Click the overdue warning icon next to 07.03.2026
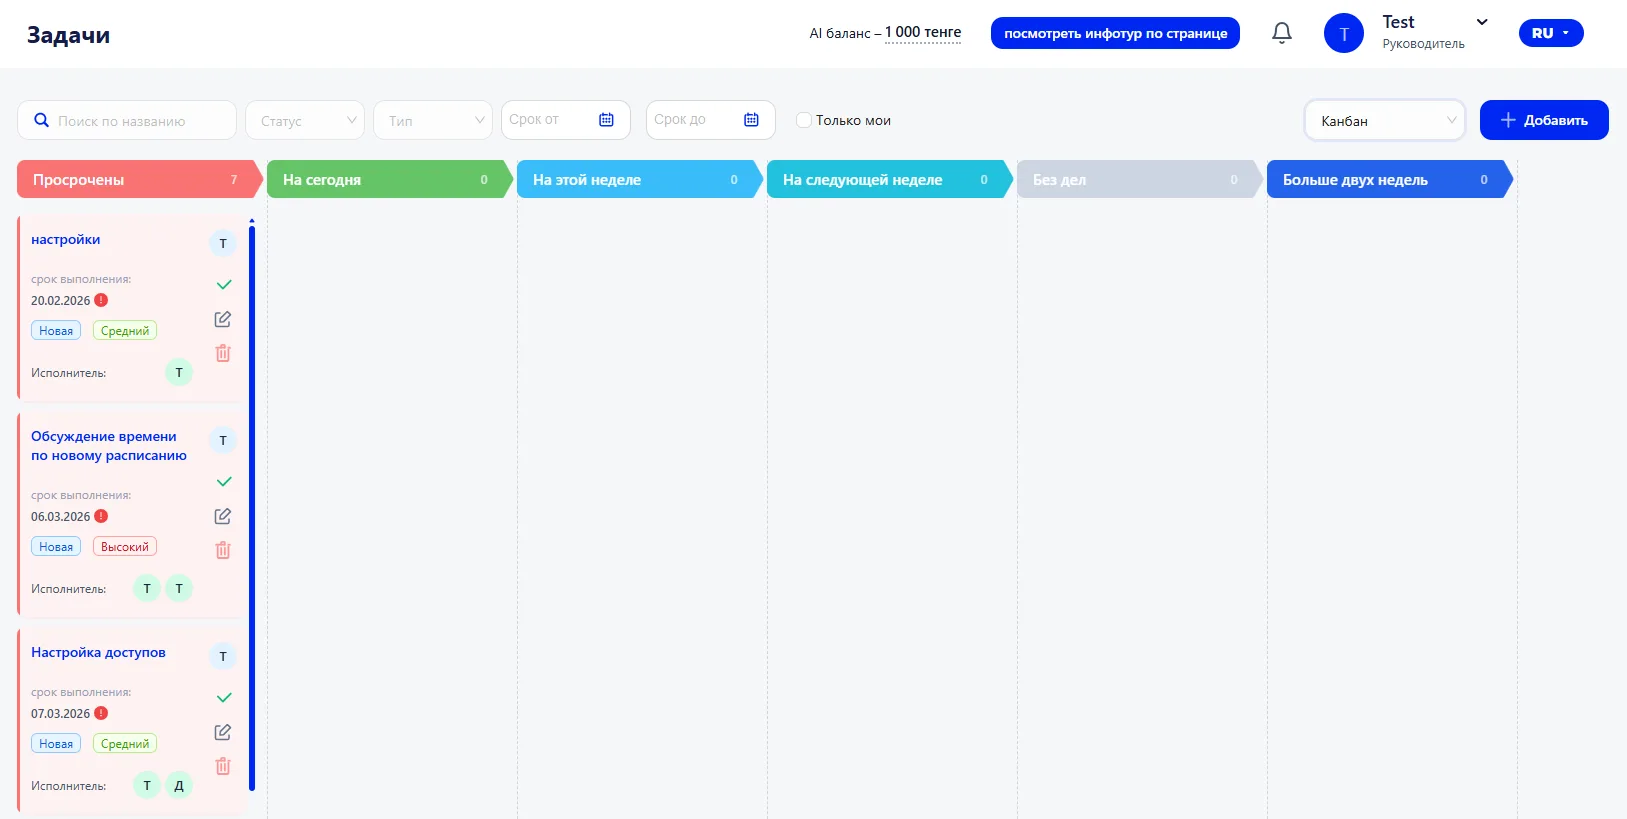Image resolution: width=1627 pixels, height=819 pixels. (101, 713)
